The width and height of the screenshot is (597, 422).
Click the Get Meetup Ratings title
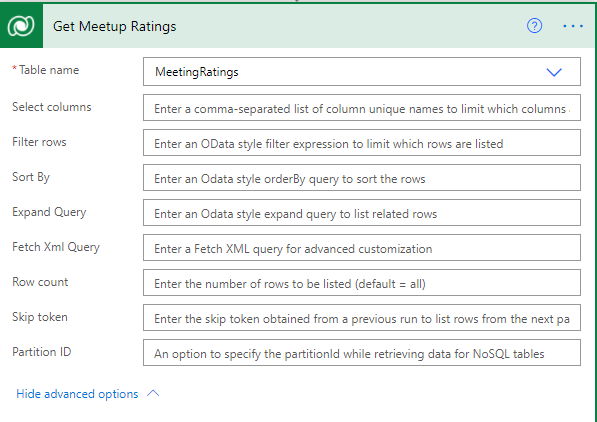point(115,26)
